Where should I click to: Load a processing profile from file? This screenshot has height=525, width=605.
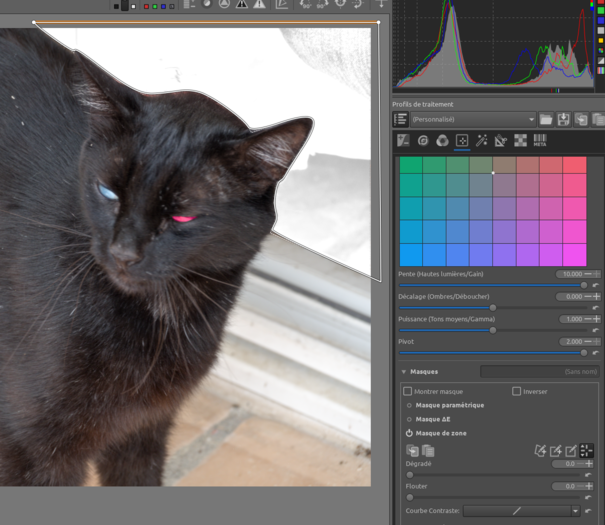(546, 119)
